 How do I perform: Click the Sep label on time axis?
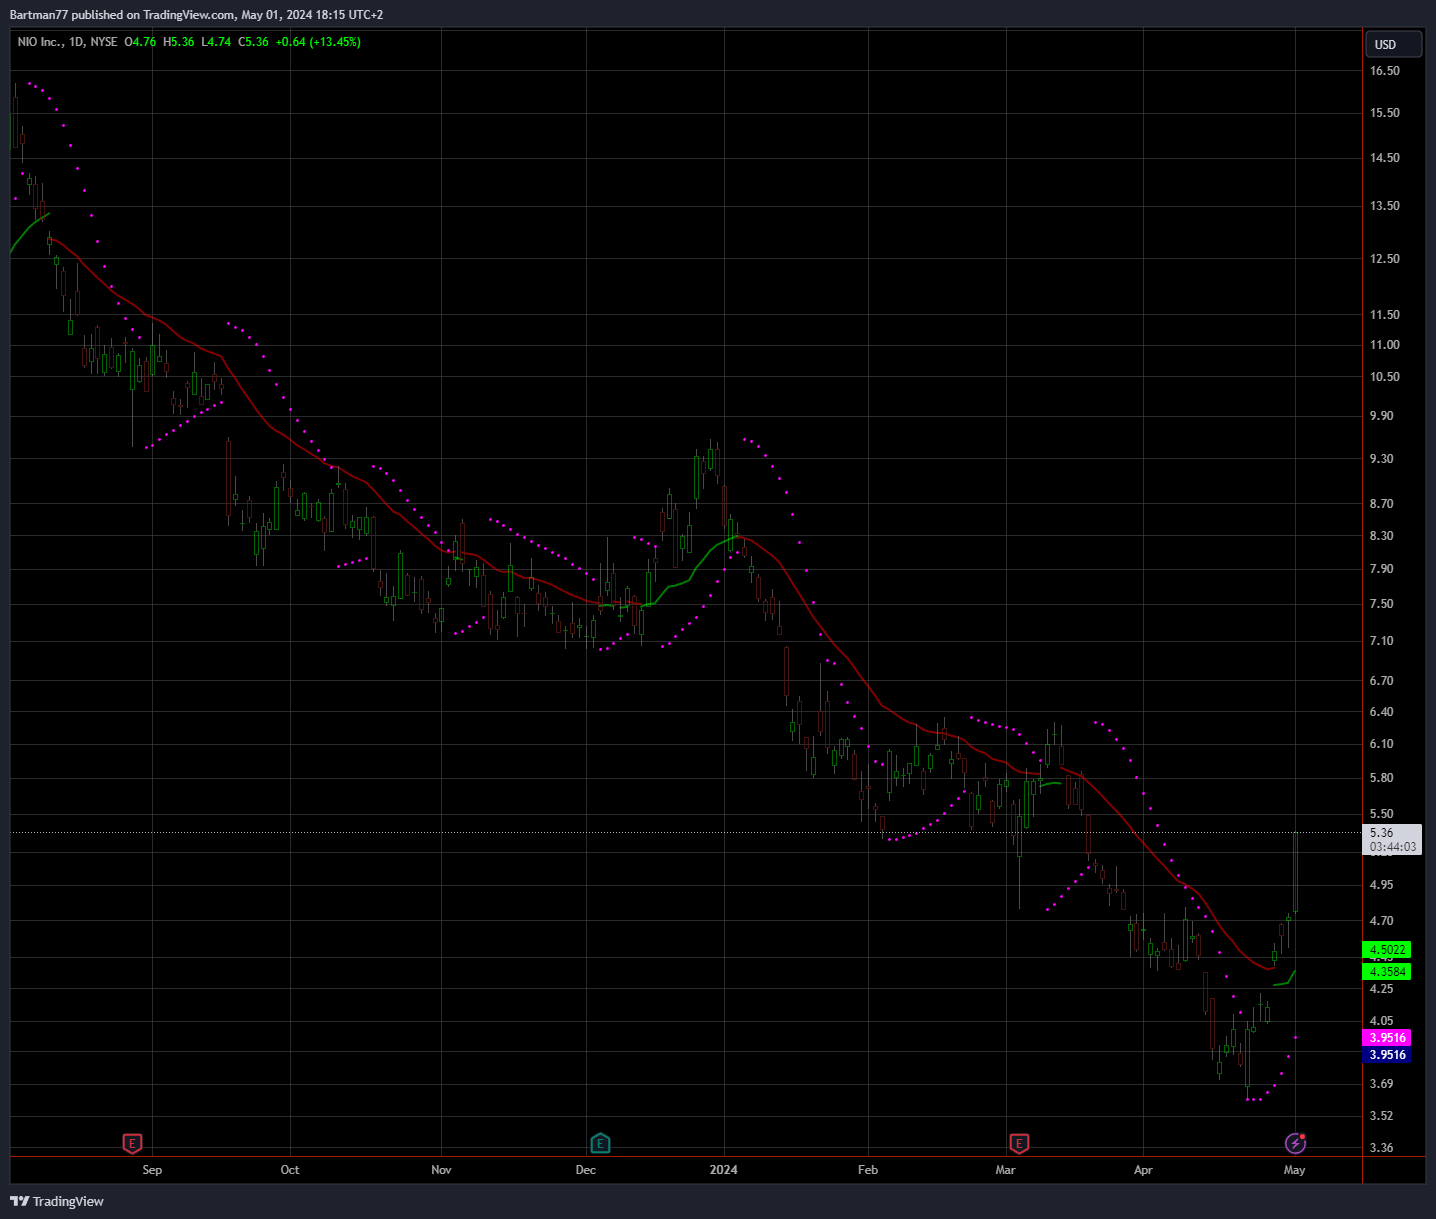coord(152,1170)
